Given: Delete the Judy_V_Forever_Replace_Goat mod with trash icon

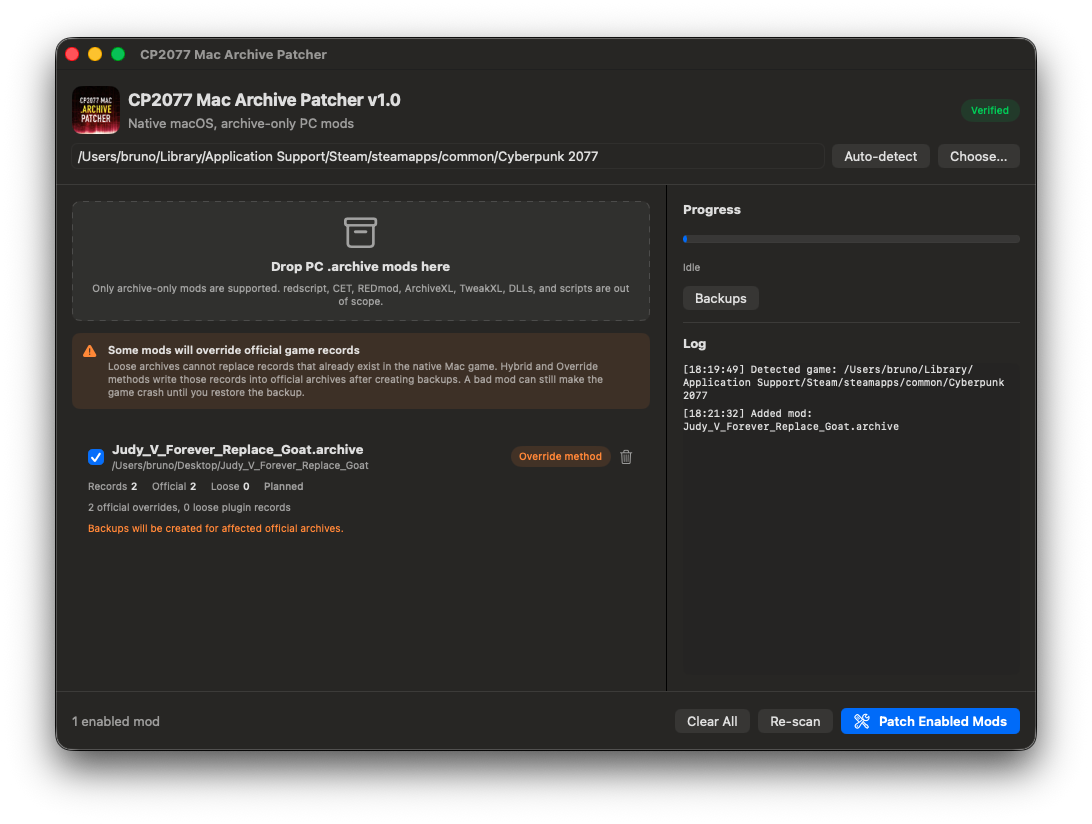Looking at the screenshot, I should 626,457.
